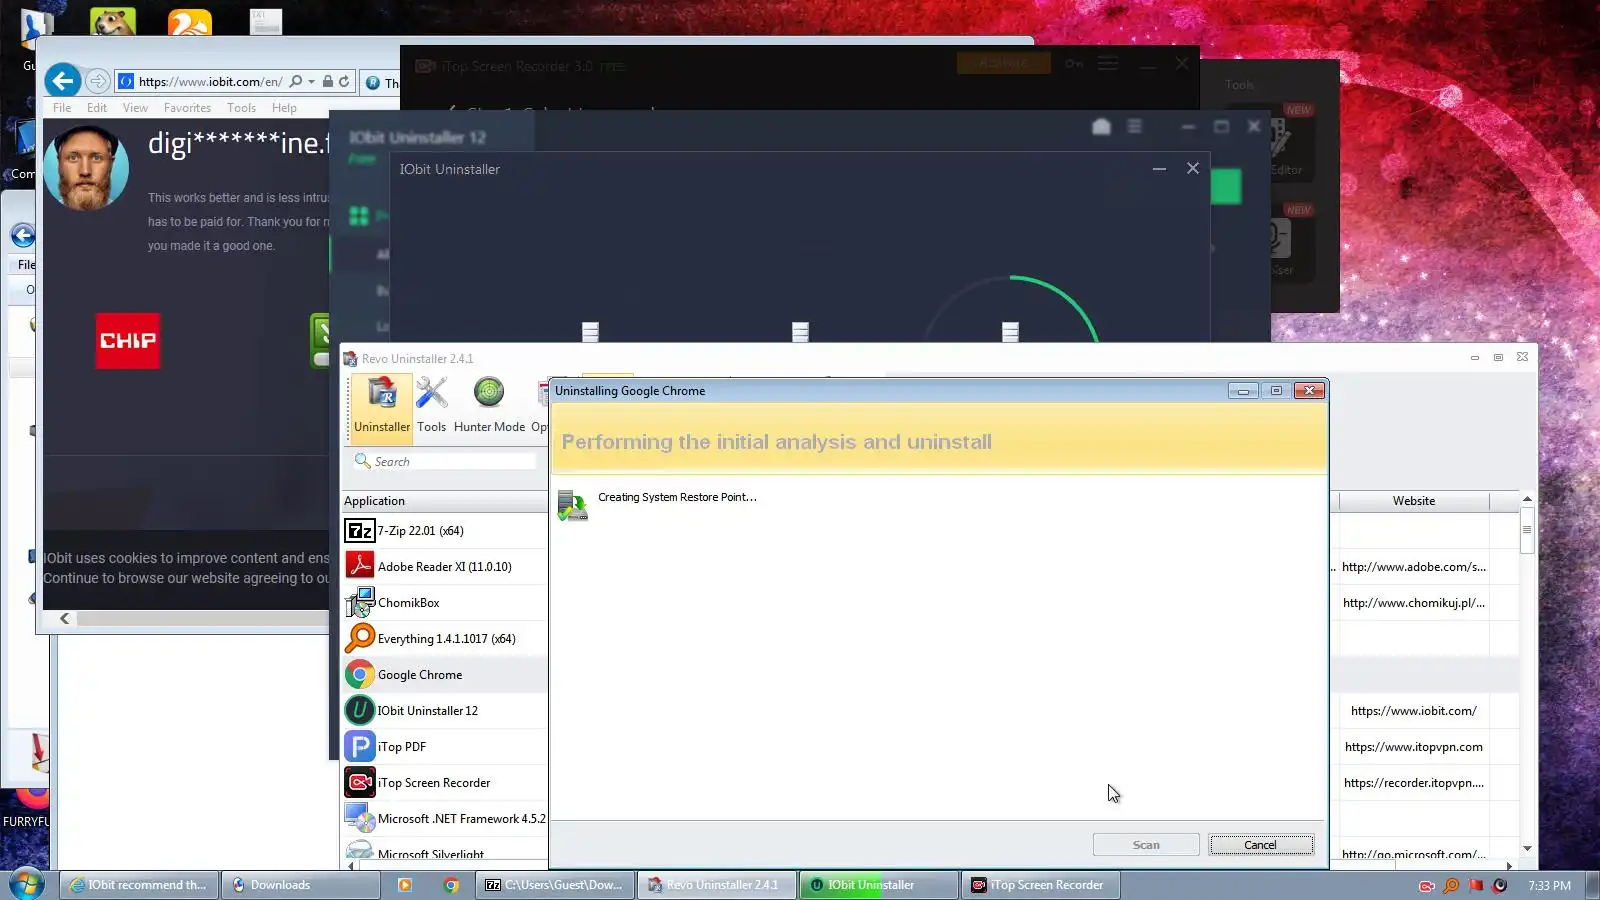The width and height of the screenshot is (1600, 900).
Task: Click the red flag tray icon
Action: 1475,886
